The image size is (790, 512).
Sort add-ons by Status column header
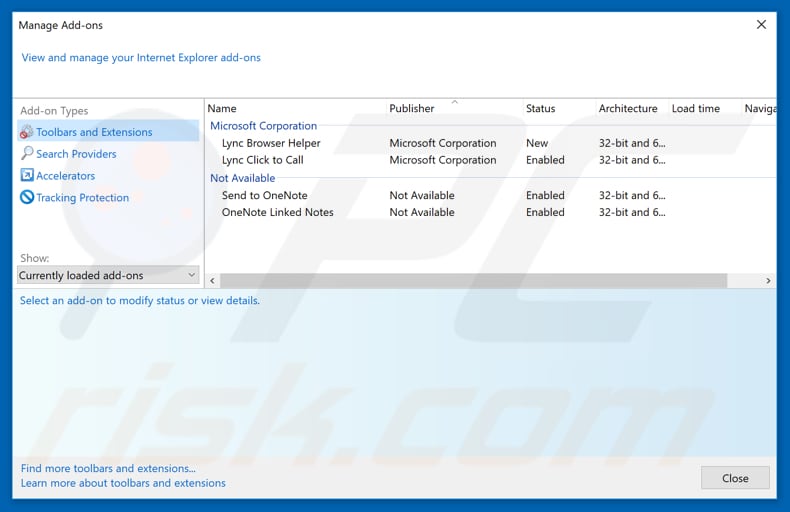pyautogui.click(x=540, y=108)
